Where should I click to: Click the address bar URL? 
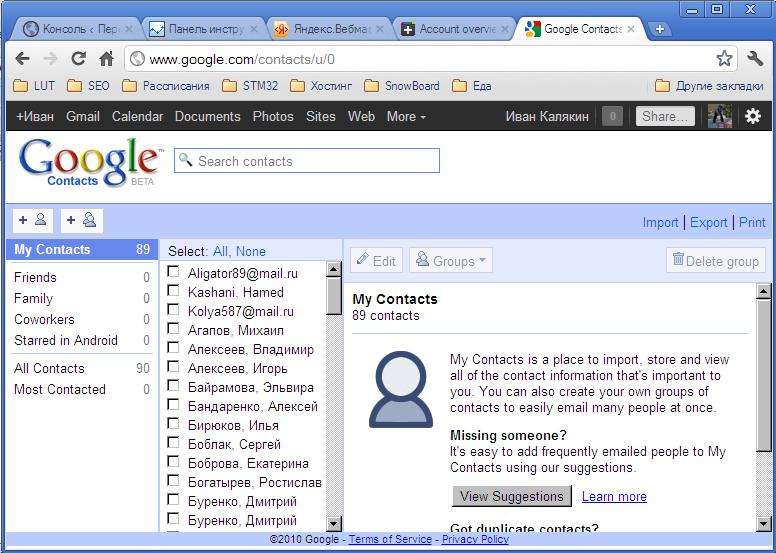click(x=242, y=60)
